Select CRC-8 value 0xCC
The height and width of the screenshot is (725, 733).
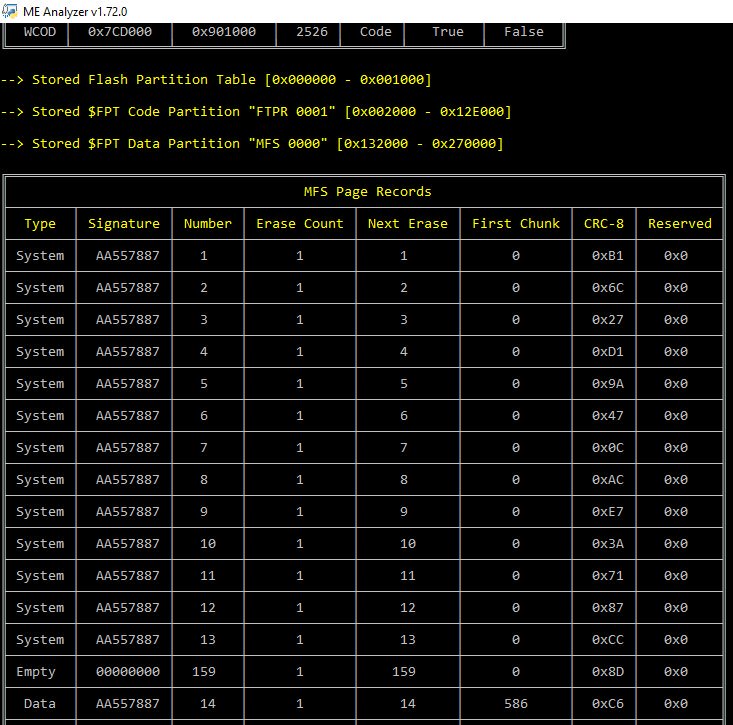click(608, 640)
